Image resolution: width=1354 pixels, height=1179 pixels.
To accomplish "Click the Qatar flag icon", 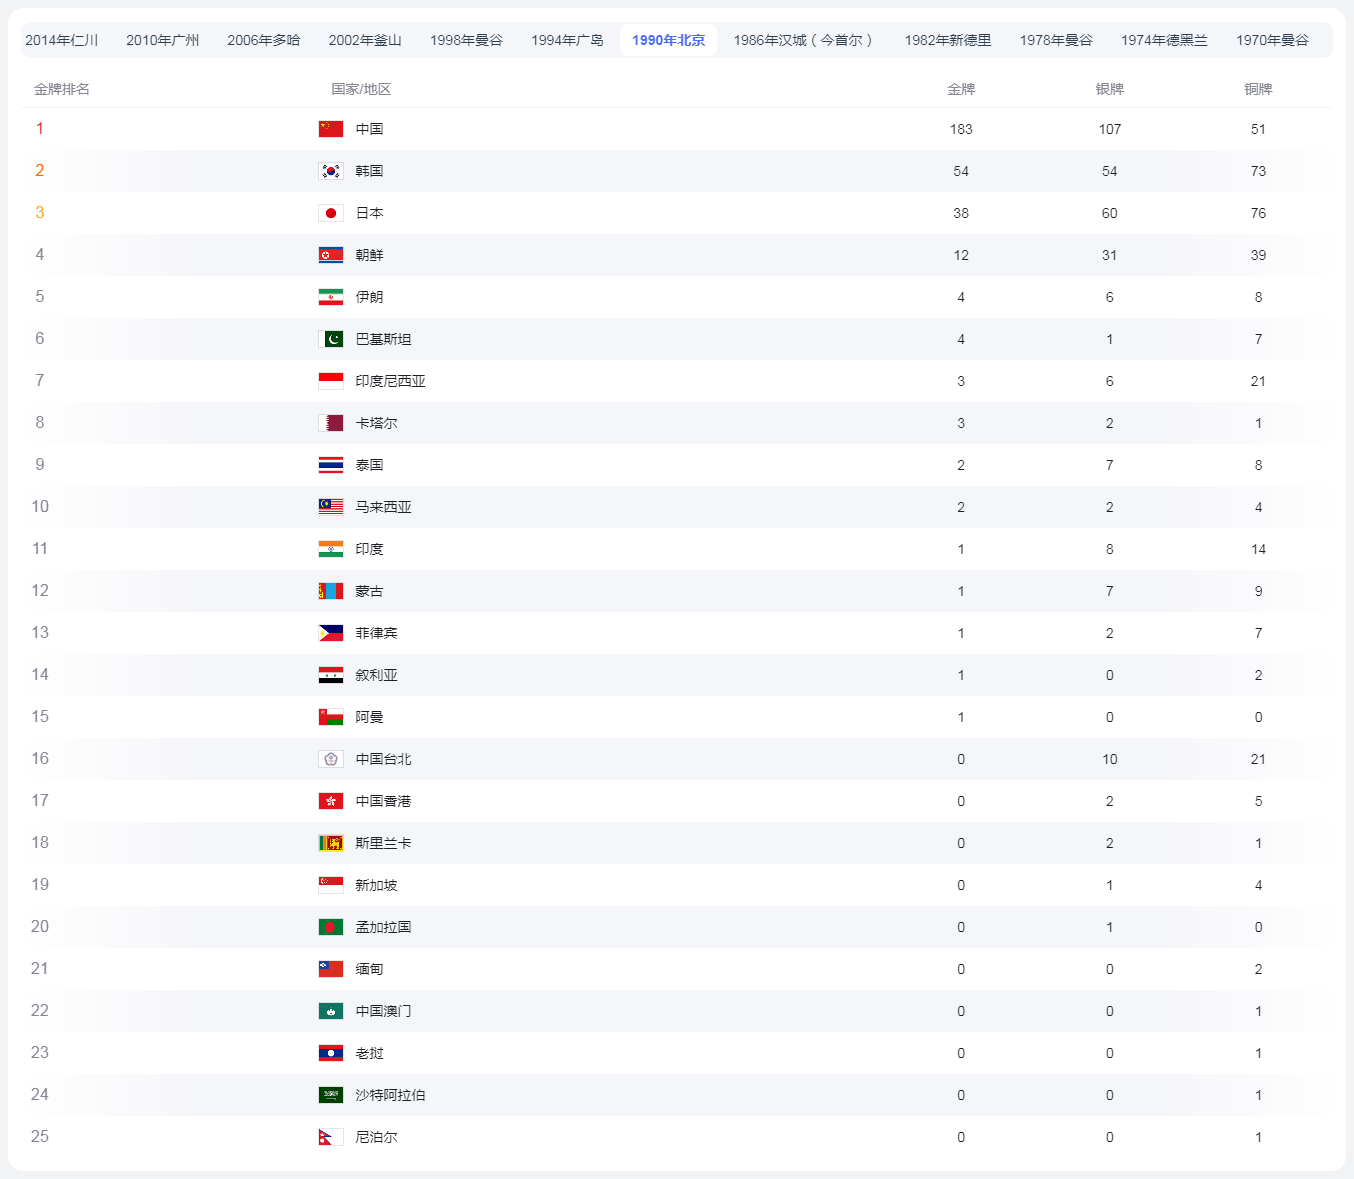I will (331, 423).
